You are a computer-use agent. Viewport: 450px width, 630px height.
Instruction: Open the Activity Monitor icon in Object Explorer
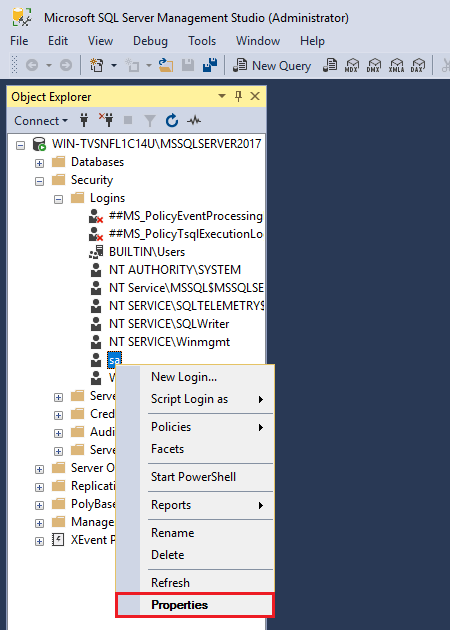[194, 121]
